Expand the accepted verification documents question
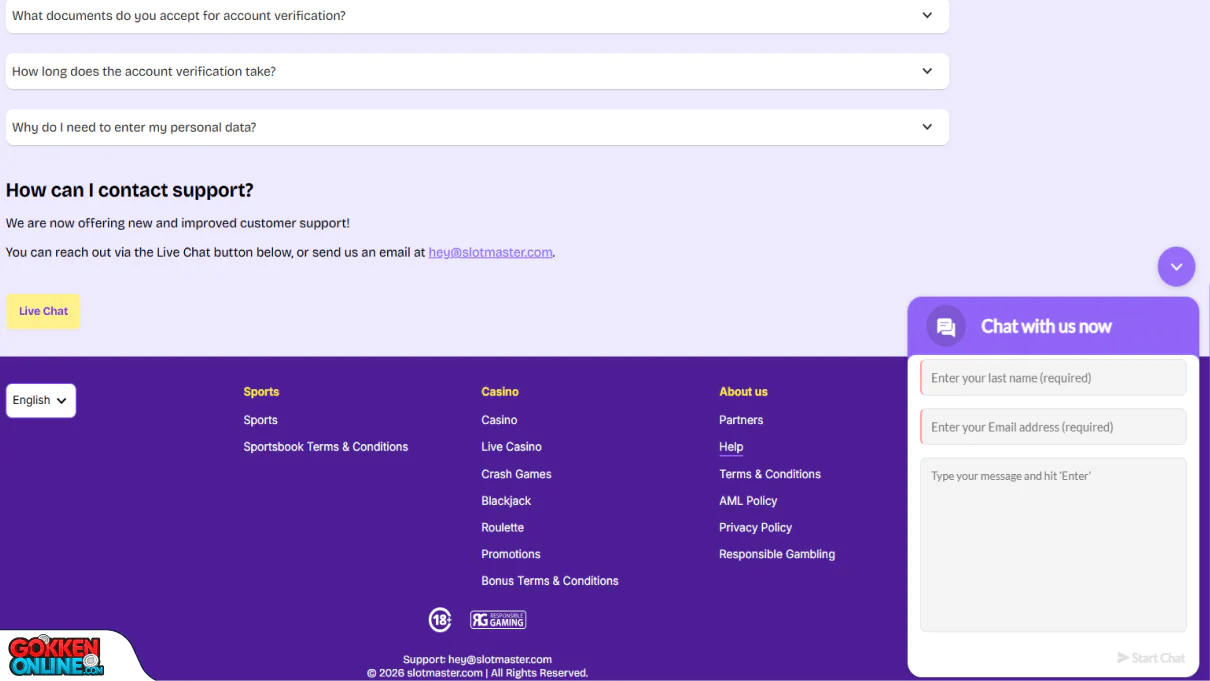The width and height of the screenshot is (1210, 681). click(x=477, y=16)
